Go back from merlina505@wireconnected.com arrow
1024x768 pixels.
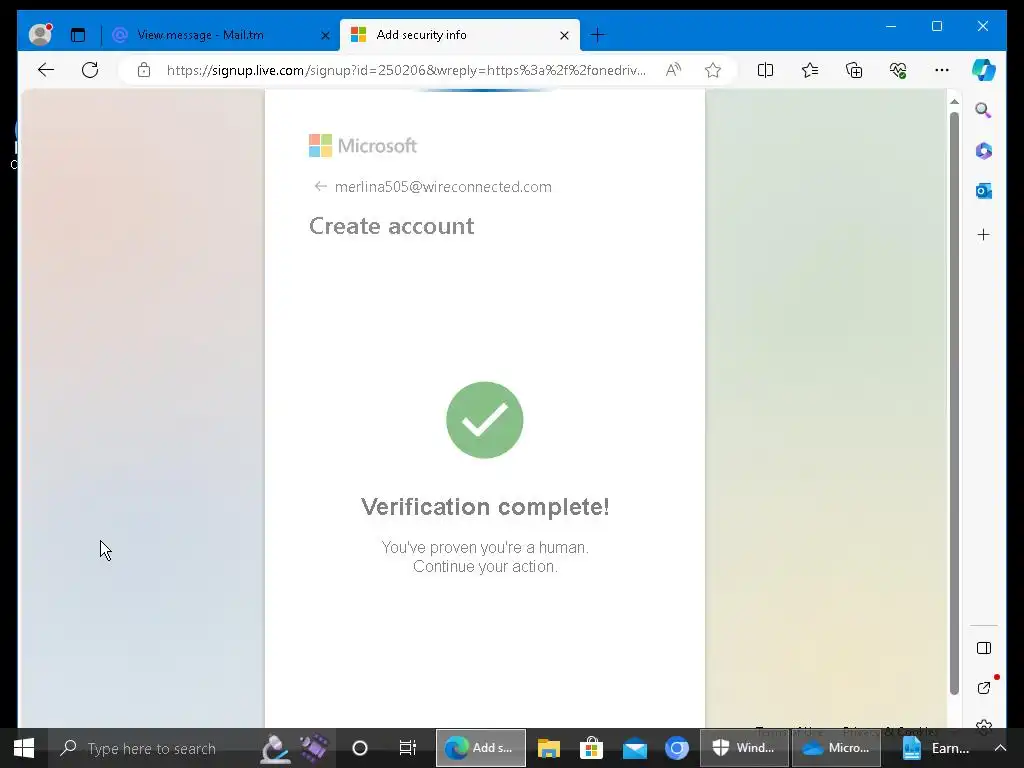point(320,186)
